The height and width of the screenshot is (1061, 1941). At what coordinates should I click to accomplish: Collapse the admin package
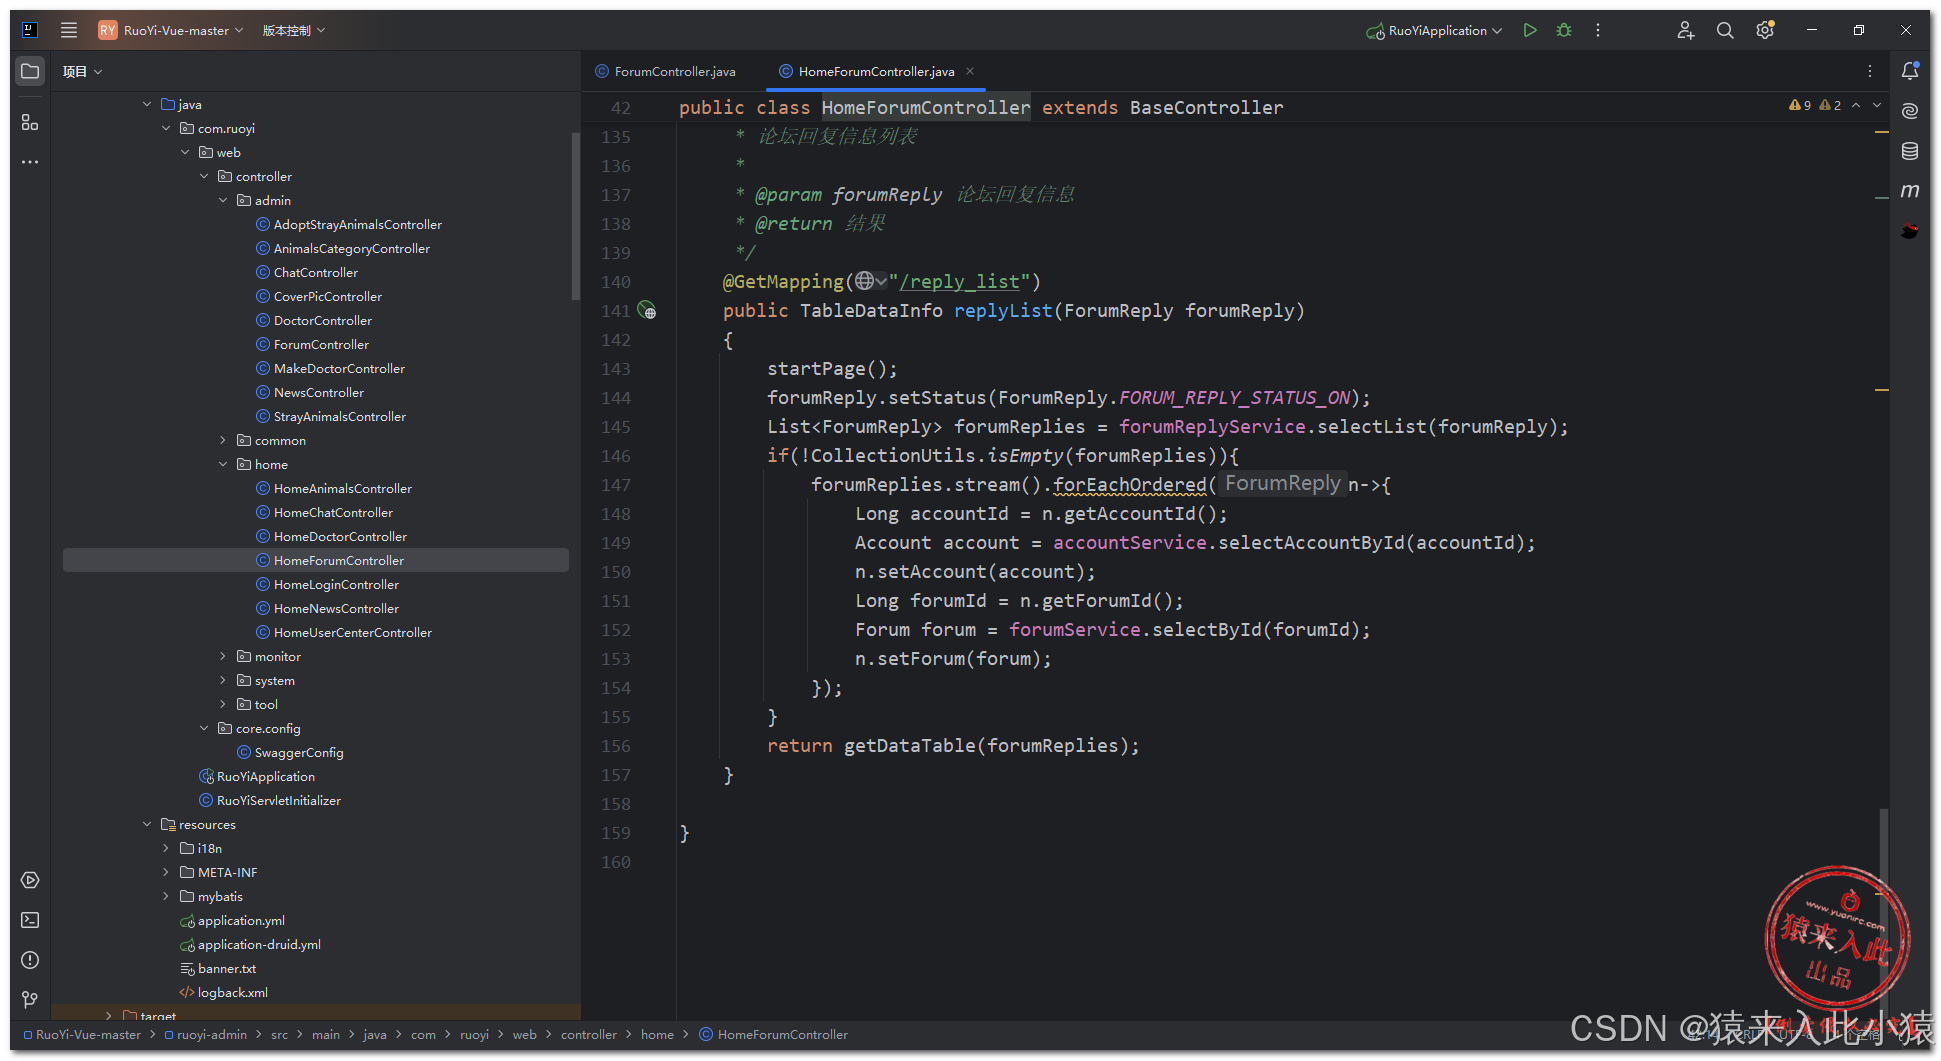[x=223, y=200]
